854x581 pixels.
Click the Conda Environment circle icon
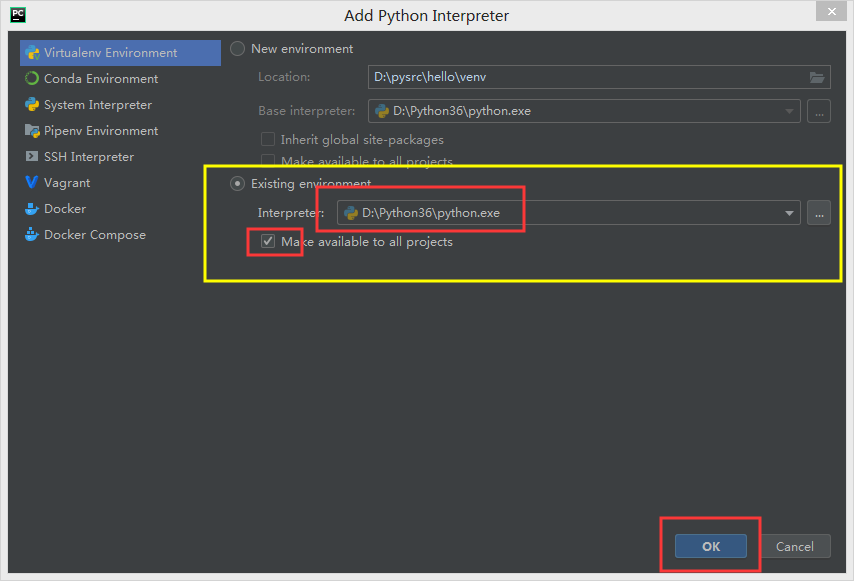click(32, 79)
